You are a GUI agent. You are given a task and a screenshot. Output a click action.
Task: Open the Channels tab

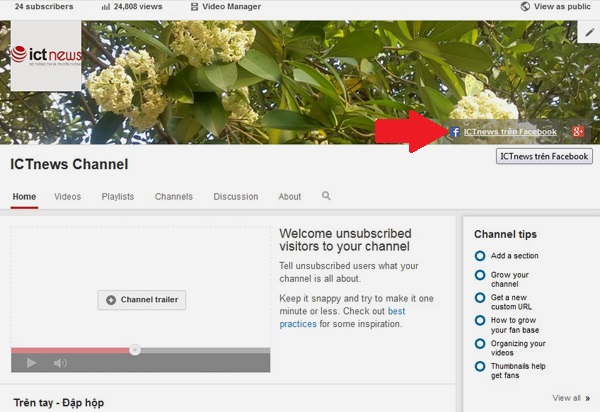tap(174, 197)
